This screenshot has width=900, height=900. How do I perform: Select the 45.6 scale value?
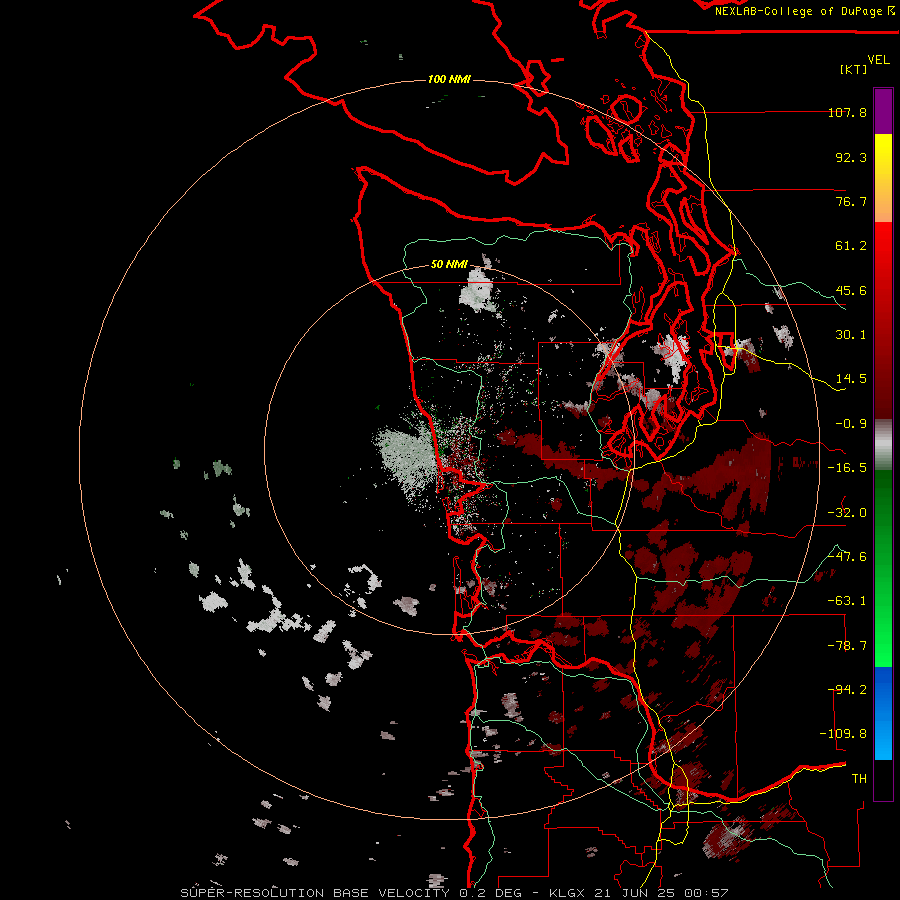pyautogui.click(x=851, y=290)
